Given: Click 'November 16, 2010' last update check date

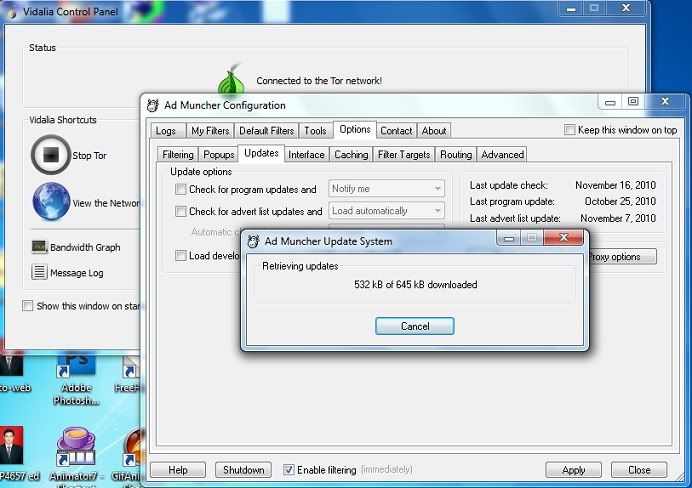Looking at the screenshot, I should click(615, 185).
